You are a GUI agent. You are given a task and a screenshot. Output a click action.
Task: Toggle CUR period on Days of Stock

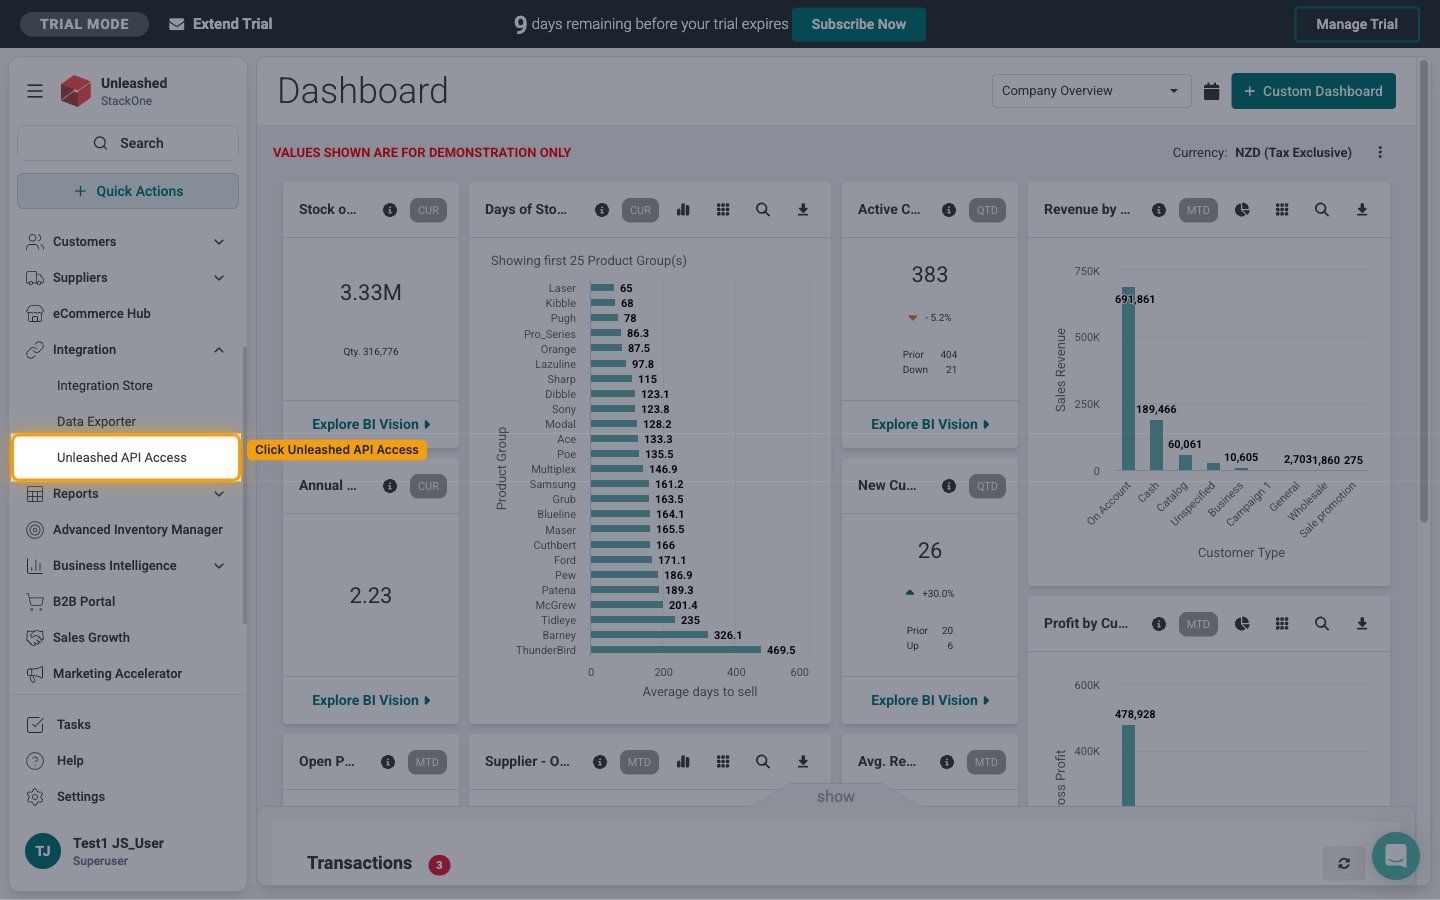click(x=641, y=210)
